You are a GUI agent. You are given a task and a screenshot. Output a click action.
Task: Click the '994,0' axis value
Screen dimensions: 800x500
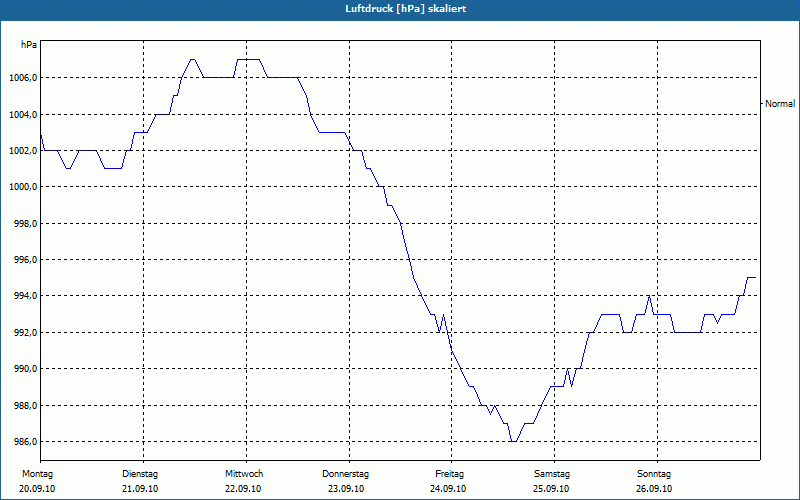25,296
